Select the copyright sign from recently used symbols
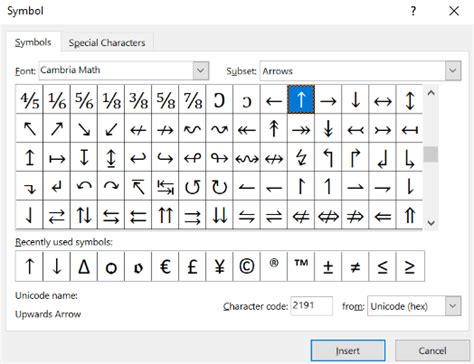The height and width of the screenshot is (364, 474). click(247, 267)
